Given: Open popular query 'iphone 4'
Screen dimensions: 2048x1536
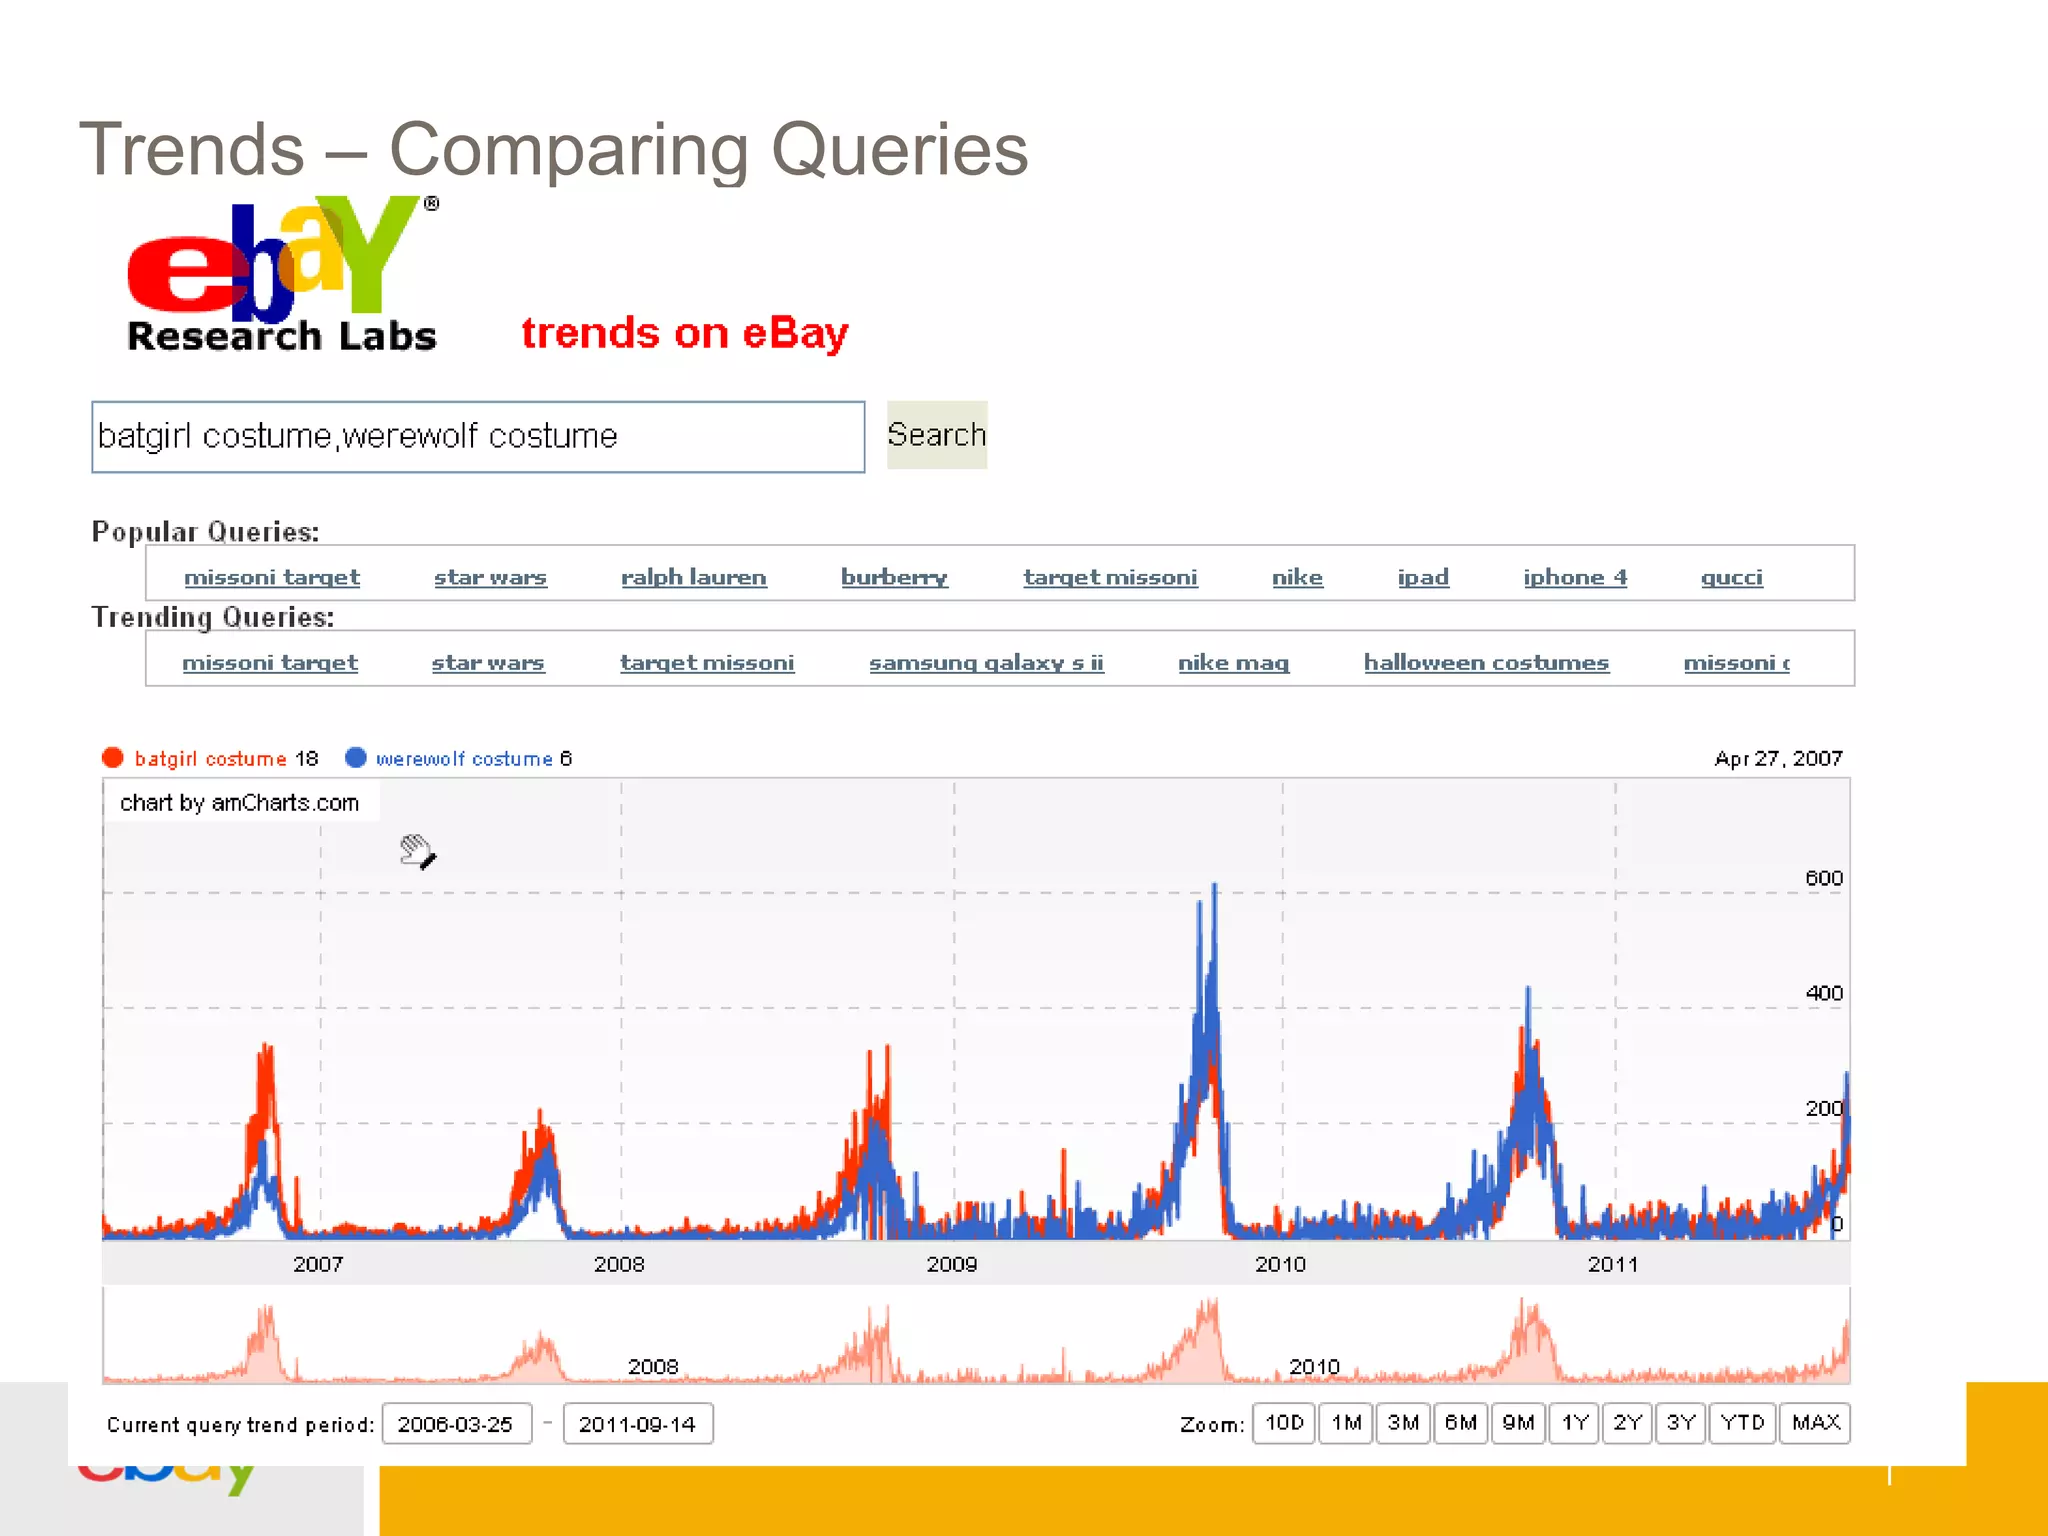Looking at the screenshot, I should pyautogui.click(x=1575, y=577).
